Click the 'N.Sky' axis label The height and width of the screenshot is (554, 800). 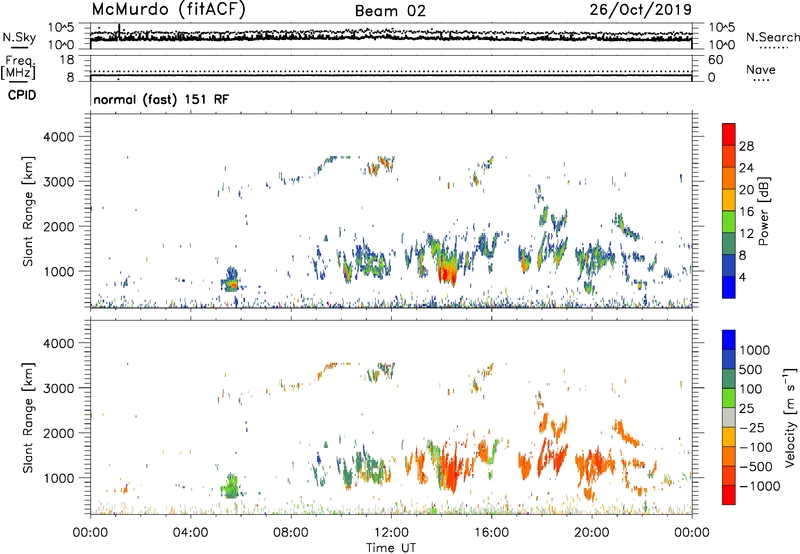[x=19, y=37]
